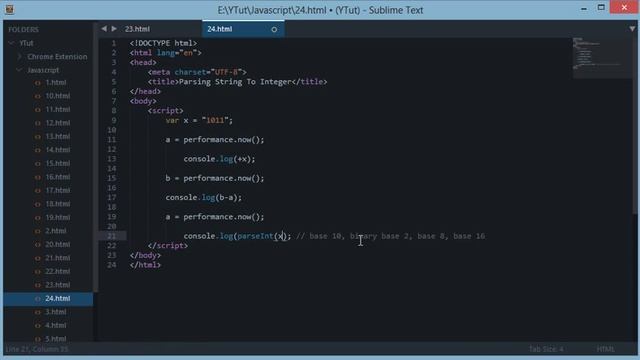
Task: Click line number 21 in gutter
Action: pos(111,236)
